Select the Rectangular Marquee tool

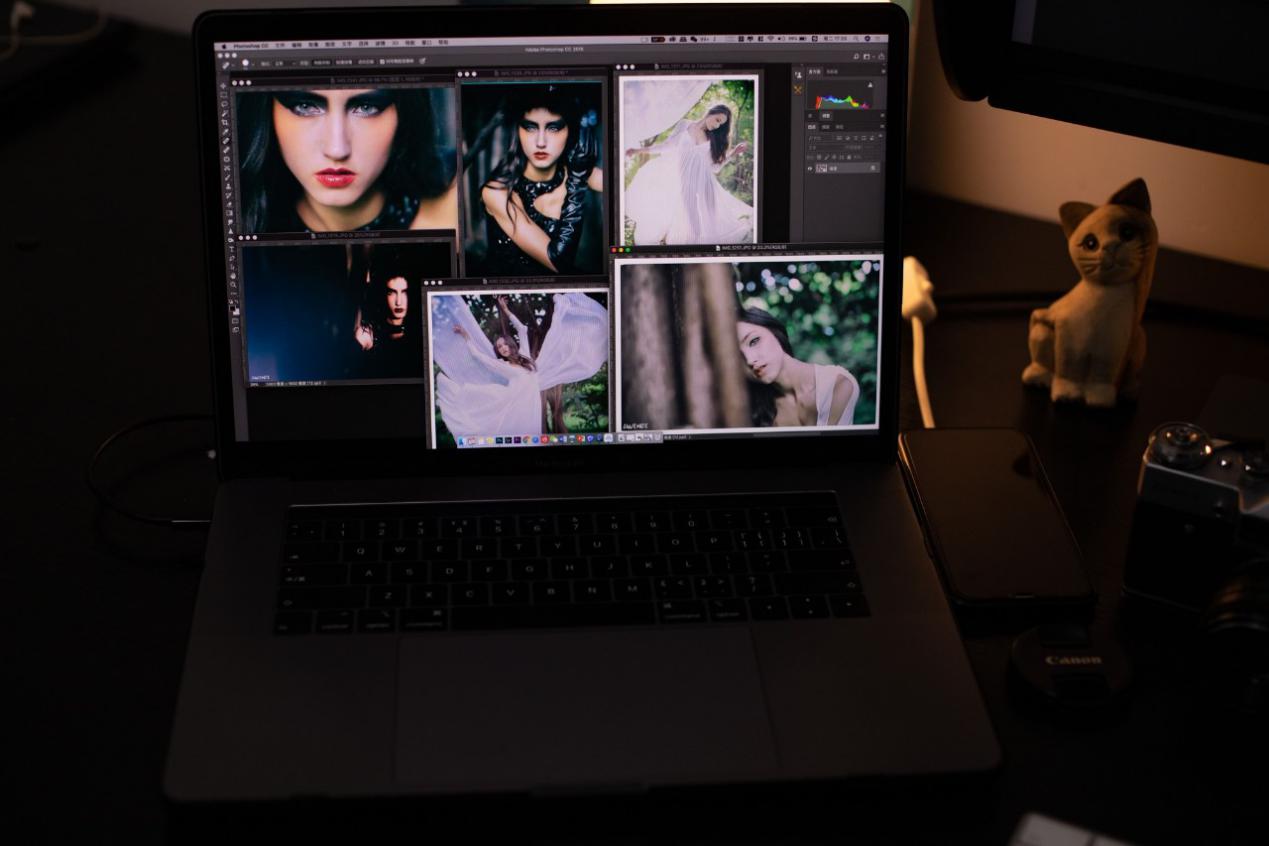click(x=223, y=95)
